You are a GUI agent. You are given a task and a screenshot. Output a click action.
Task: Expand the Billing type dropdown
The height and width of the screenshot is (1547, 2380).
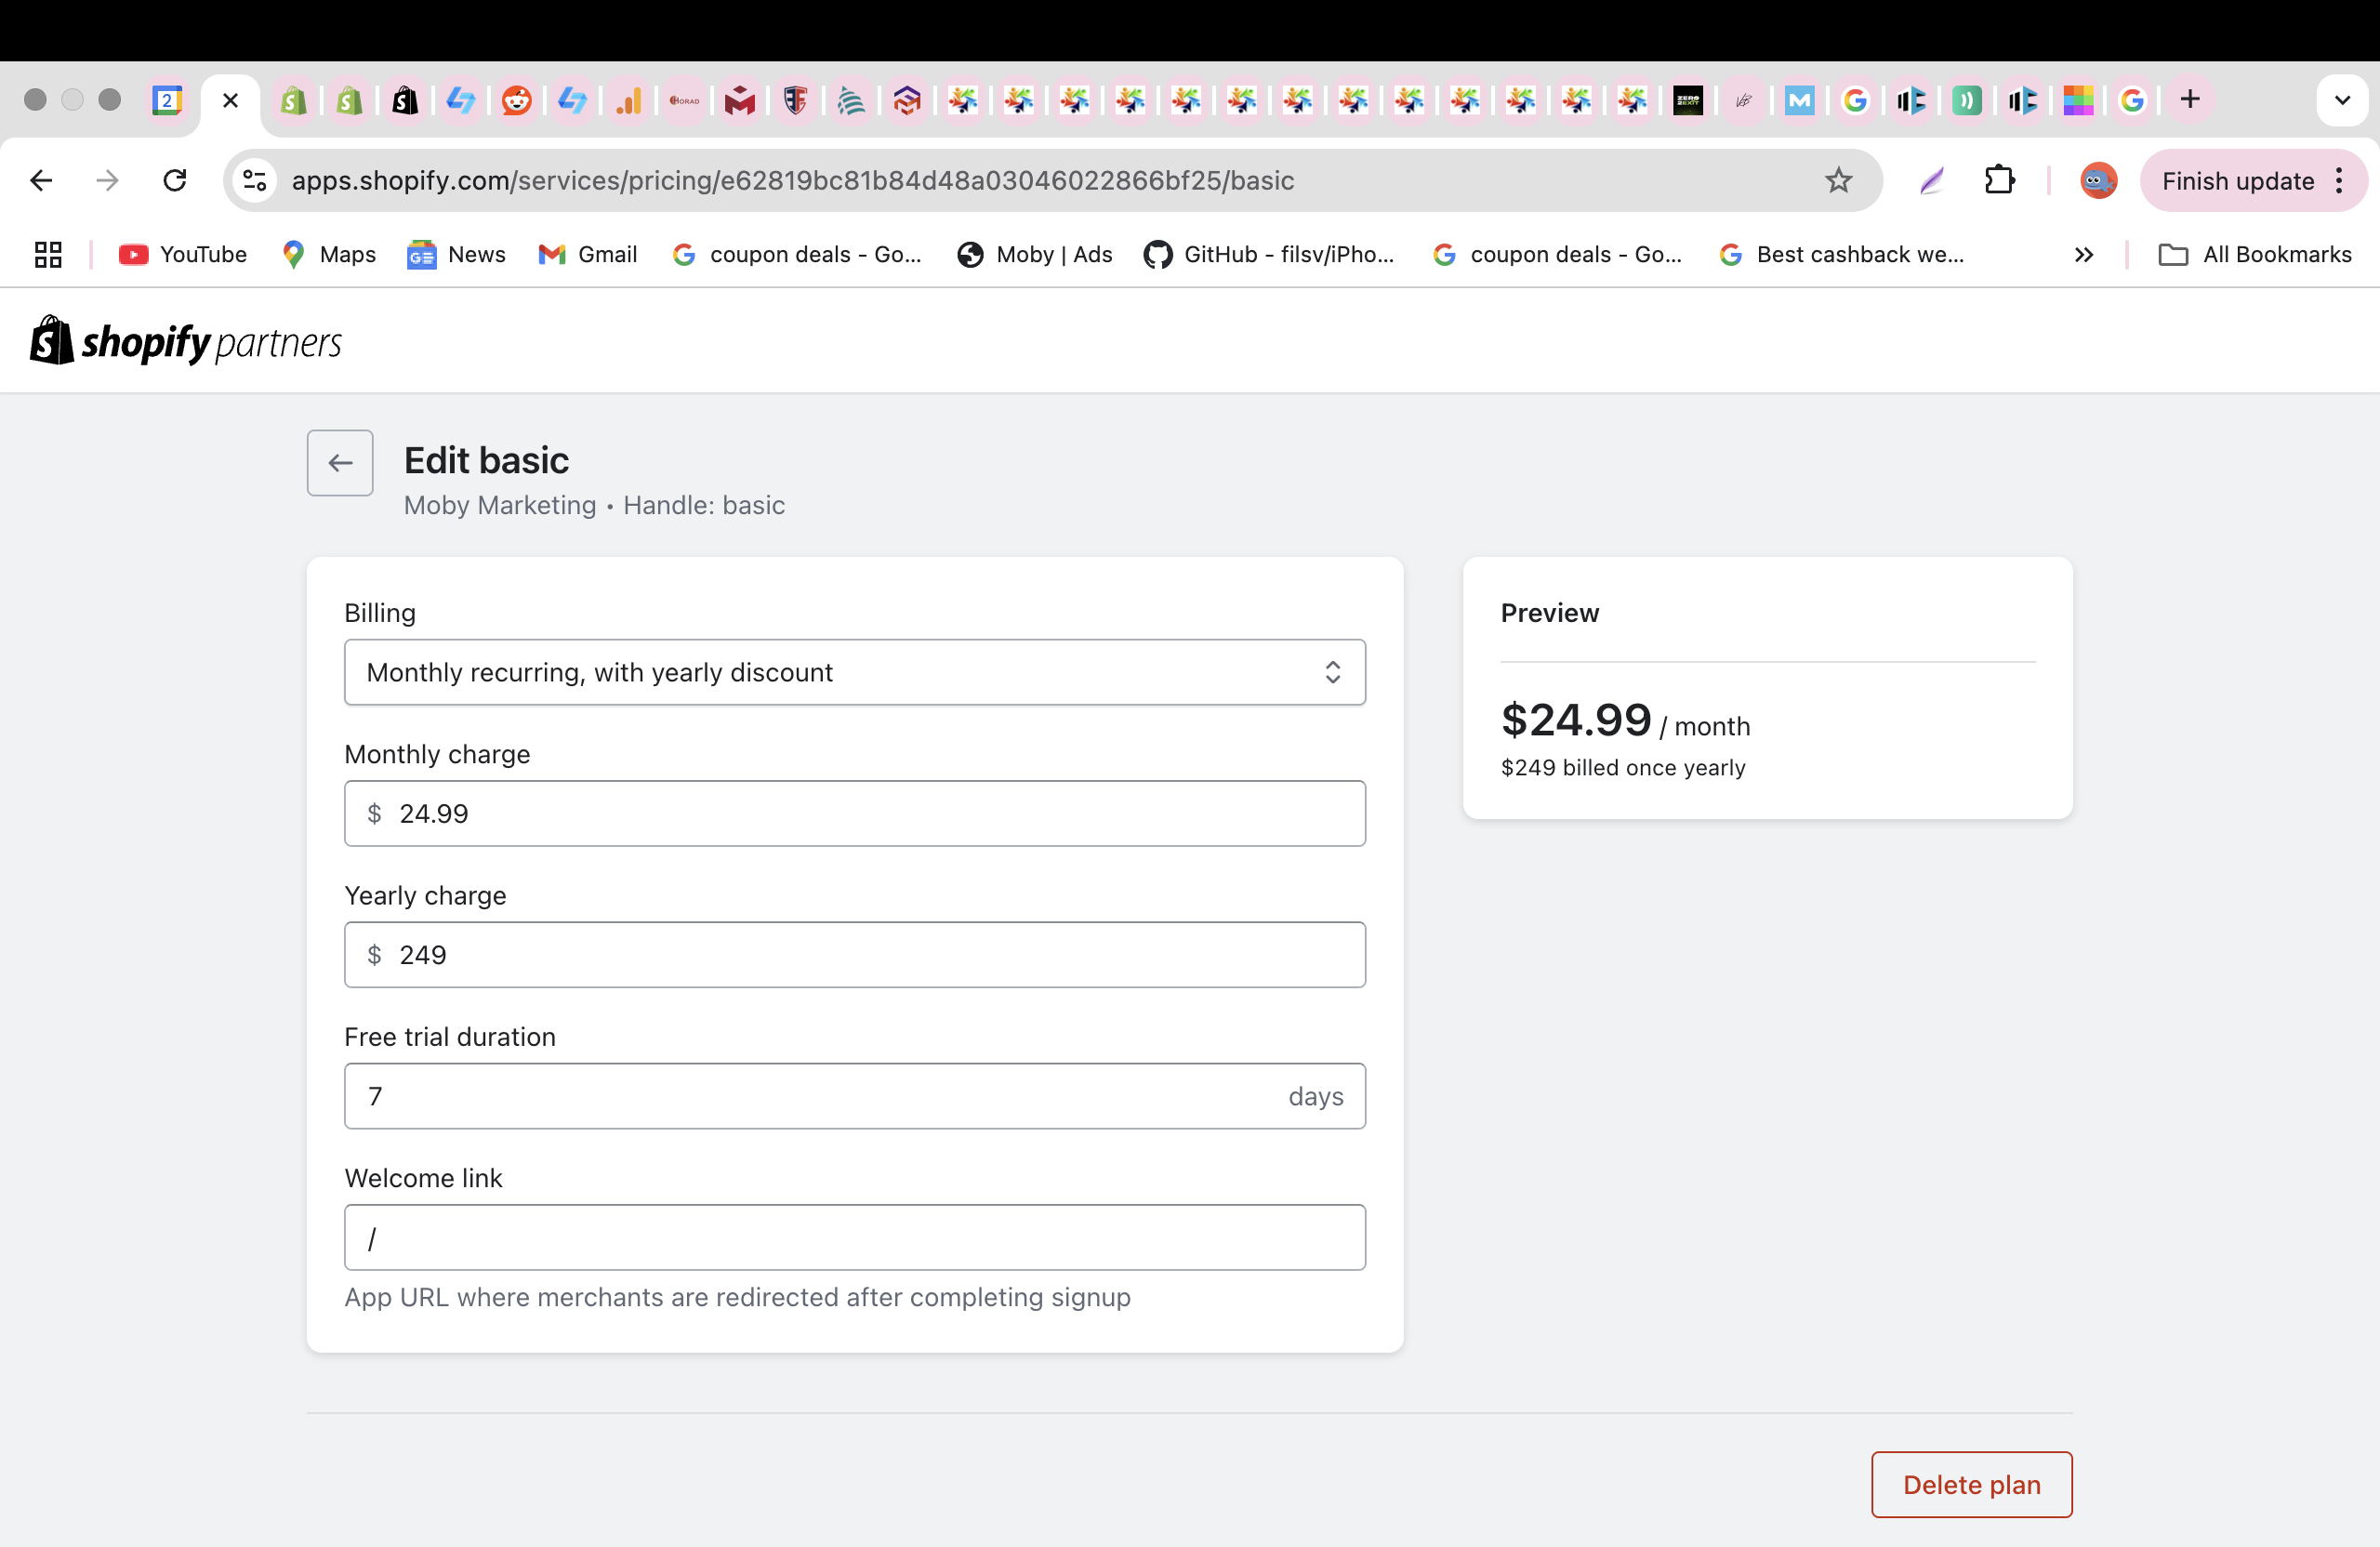click(854, 672)
